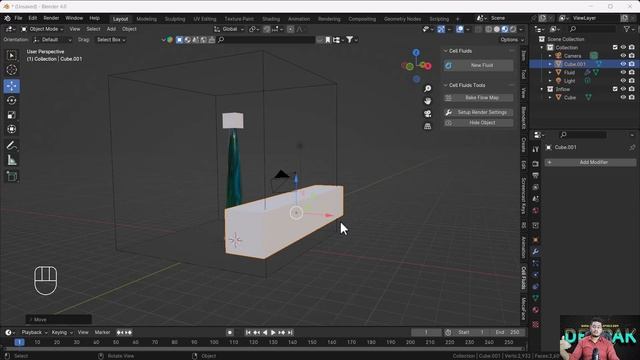
Task: Uncheck the Collection exclude checkbox in outliner
Action: (615, 47)
